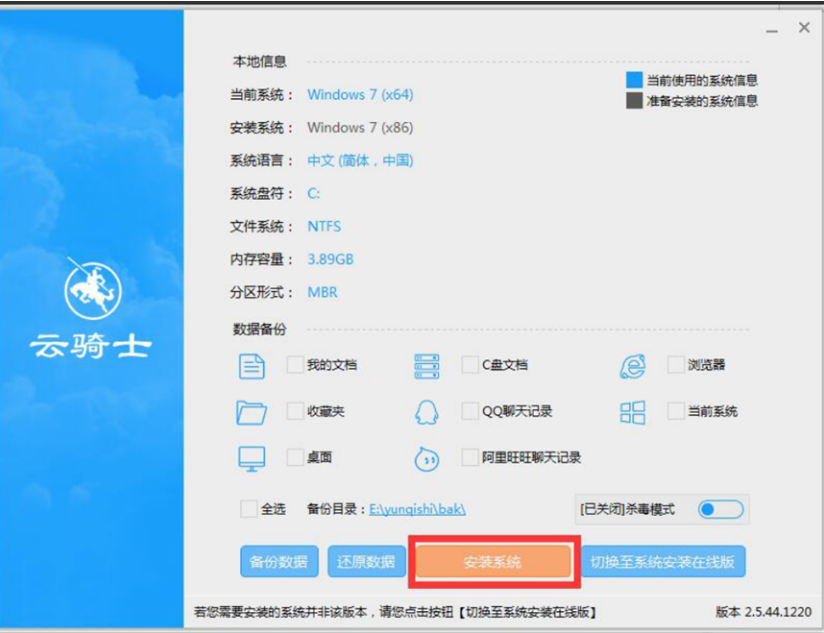Click the 备份数据 button

pyautogui.click(x=279, y=562)
